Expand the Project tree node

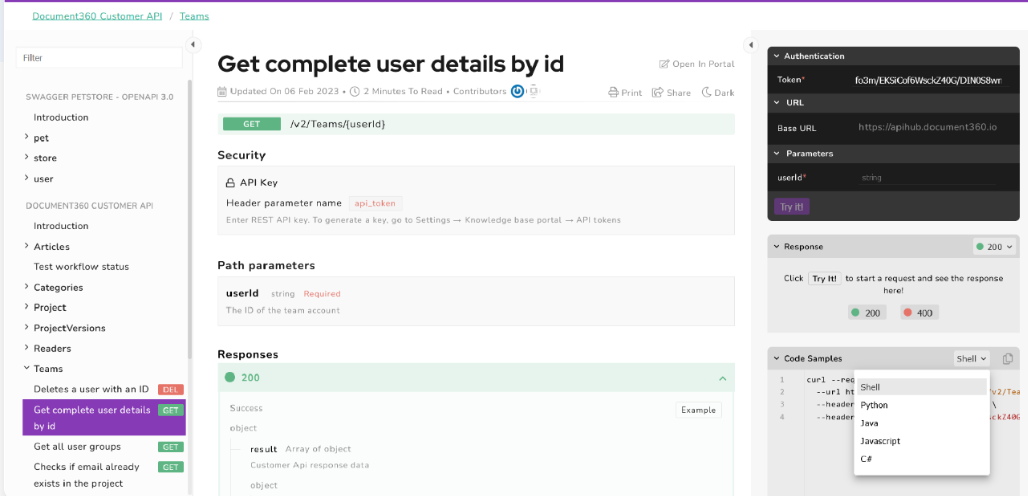26,307
